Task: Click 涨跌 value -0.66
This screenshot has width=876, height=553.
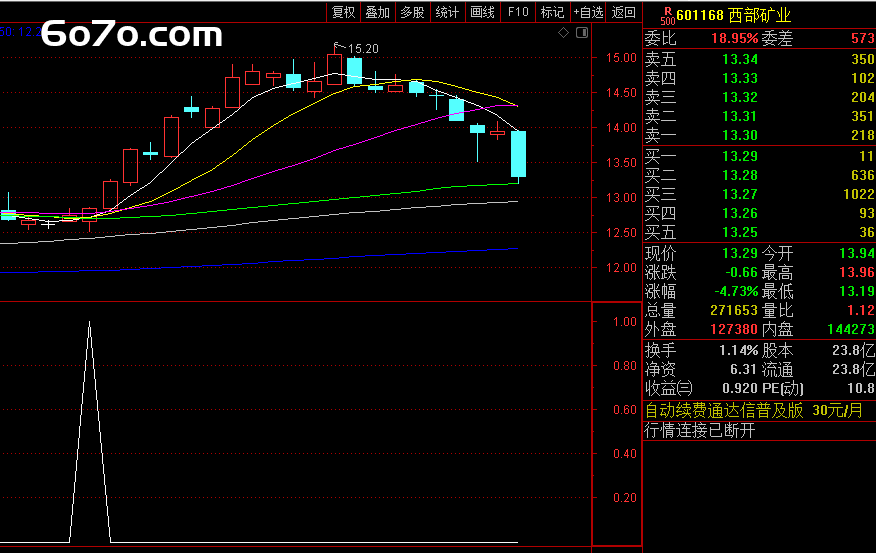Action: click(x=741, y=273)
